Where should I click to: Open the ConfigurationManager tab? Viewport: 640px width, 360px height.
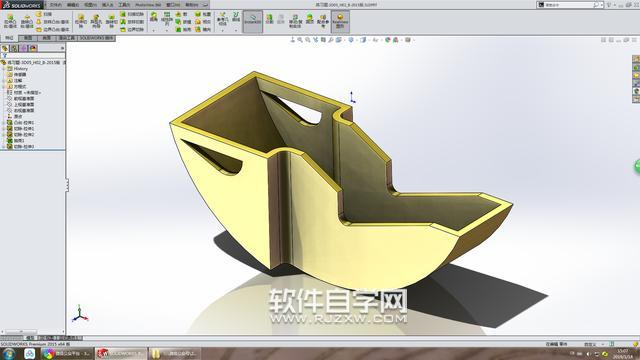click(24, 48)
